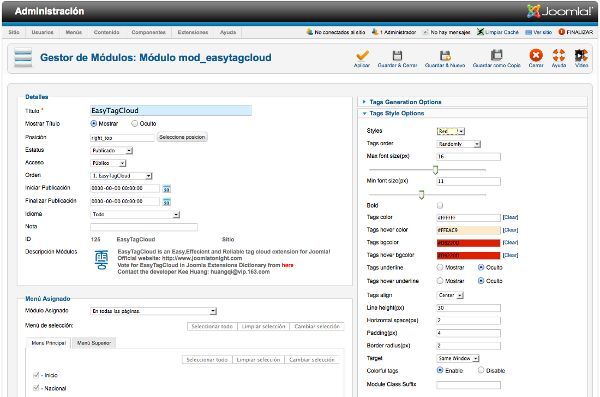Select Mostrar for Mostrar Título
The height and width of the screenshot is (397, 600).
[94, 124]
